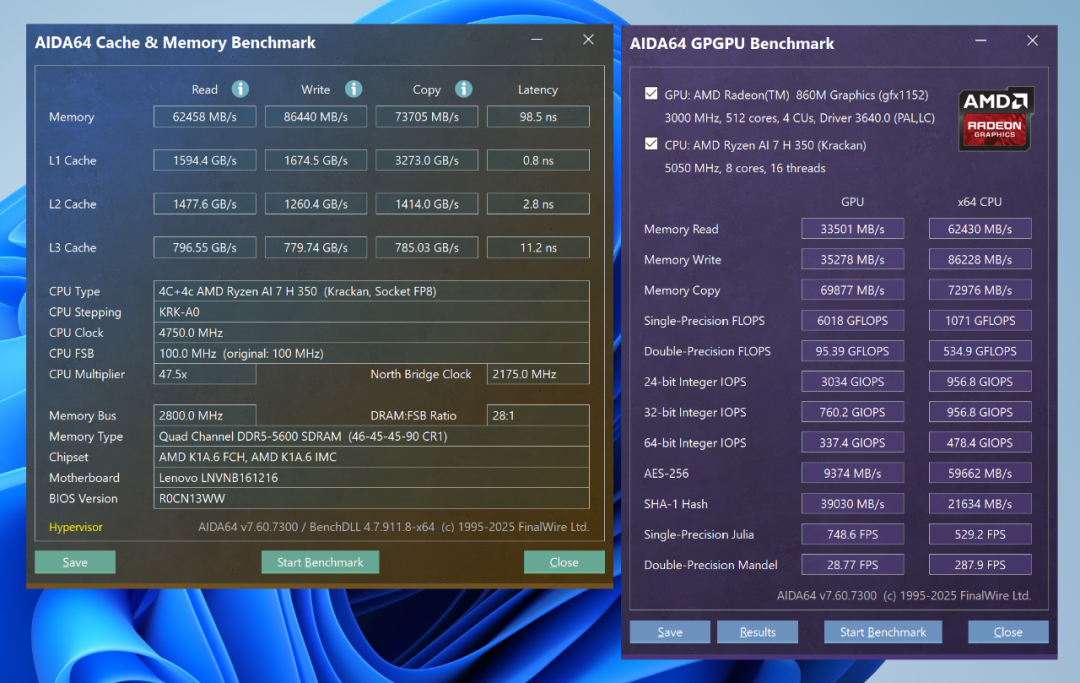The width and height of the screenshot is (1080, 683).
Task: Click Save in GPGPU Benchmark window
Action: click(x=669, y=632)
